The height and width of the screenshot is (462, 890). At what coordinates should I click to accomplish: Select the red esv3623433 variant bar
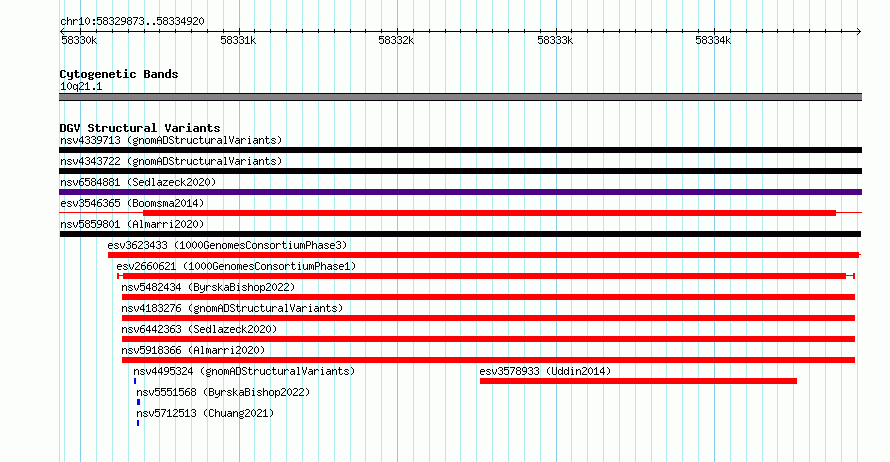[484, 255]
